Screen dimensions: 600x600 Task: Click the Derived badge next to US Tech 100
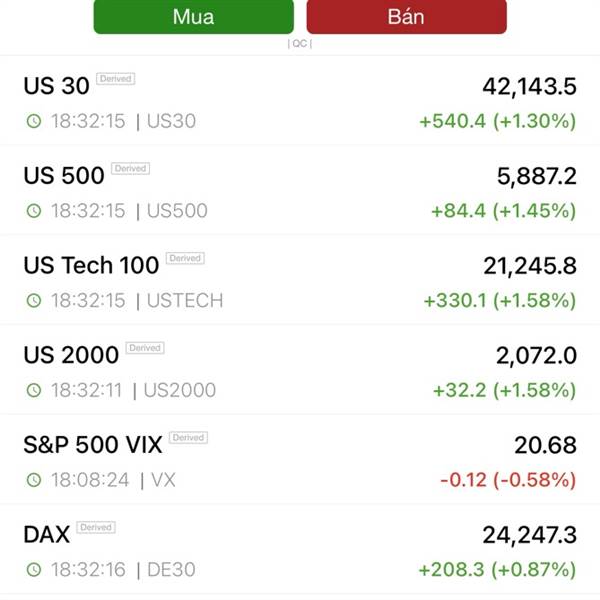(185, 258)
